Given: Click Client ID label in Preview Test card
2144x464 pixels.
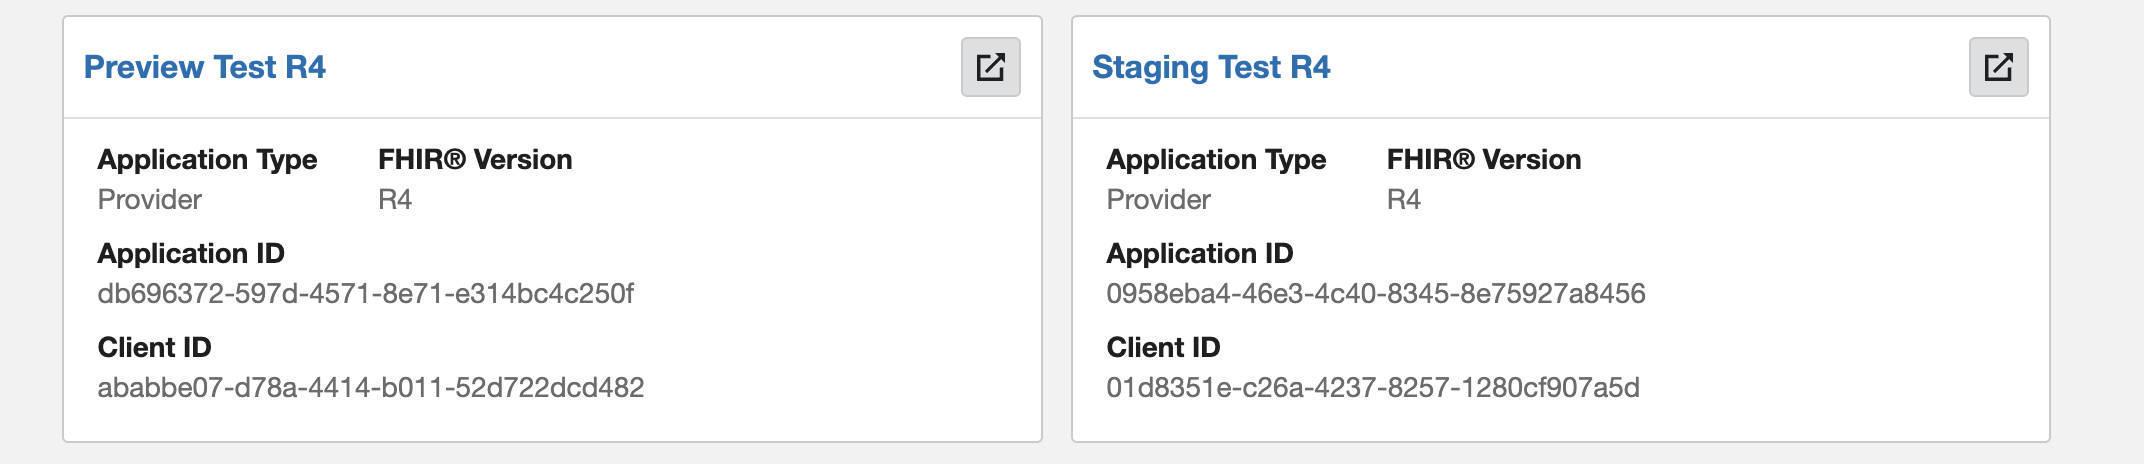Looking at the screenshot, I should tap(154, 348).
